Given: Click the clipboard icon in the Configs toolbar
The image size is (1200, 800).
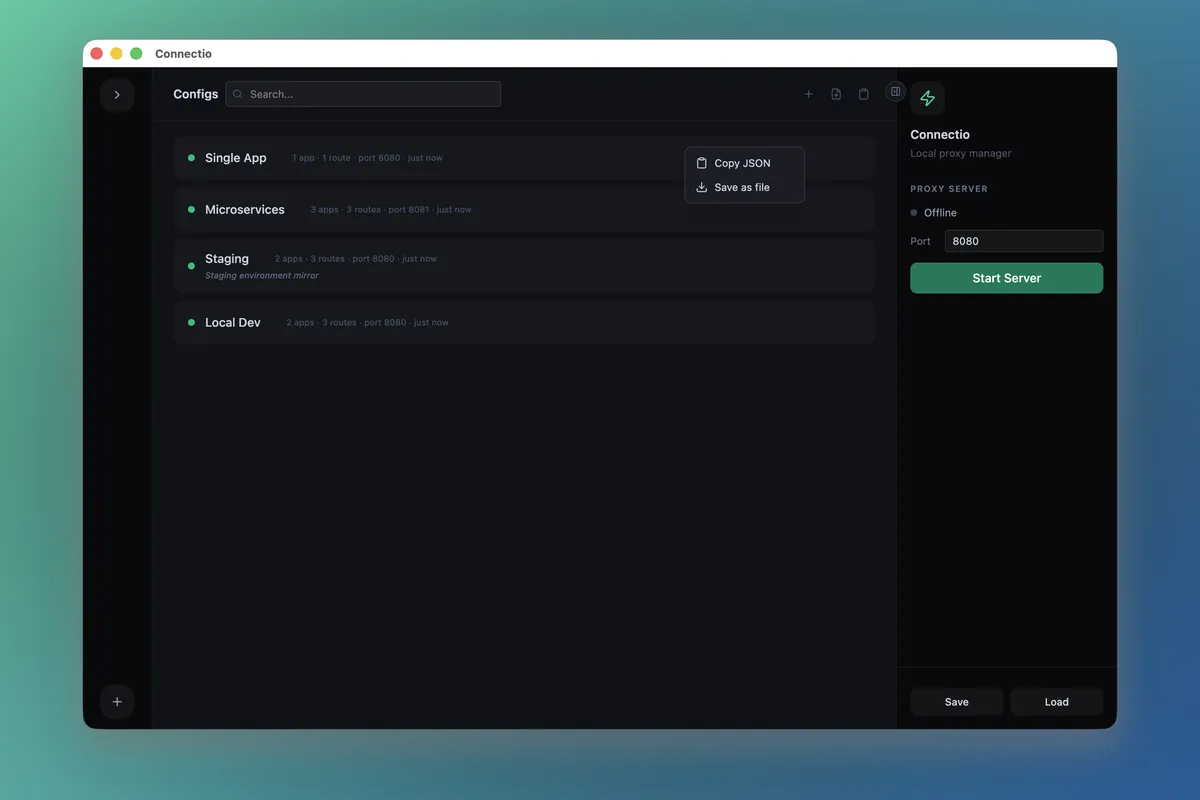Looking at the screenshot, I should [x=864, y=94].
